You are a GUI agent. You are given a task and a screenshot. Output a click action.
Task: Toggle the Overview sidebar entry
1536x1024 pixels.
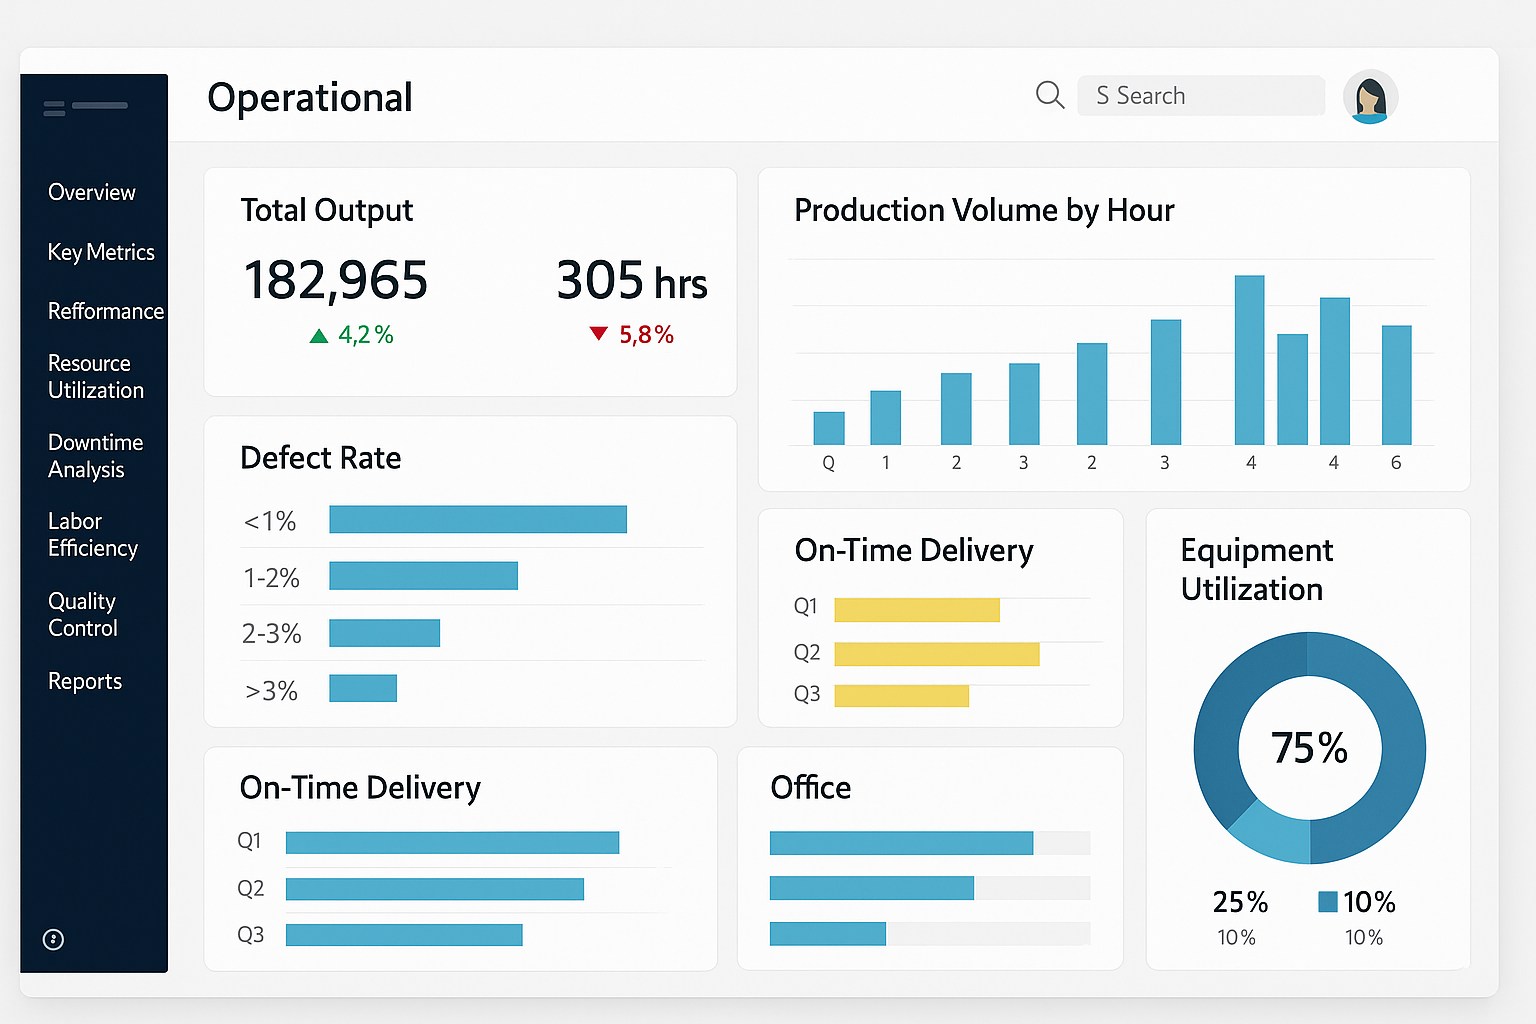point(91,192)
